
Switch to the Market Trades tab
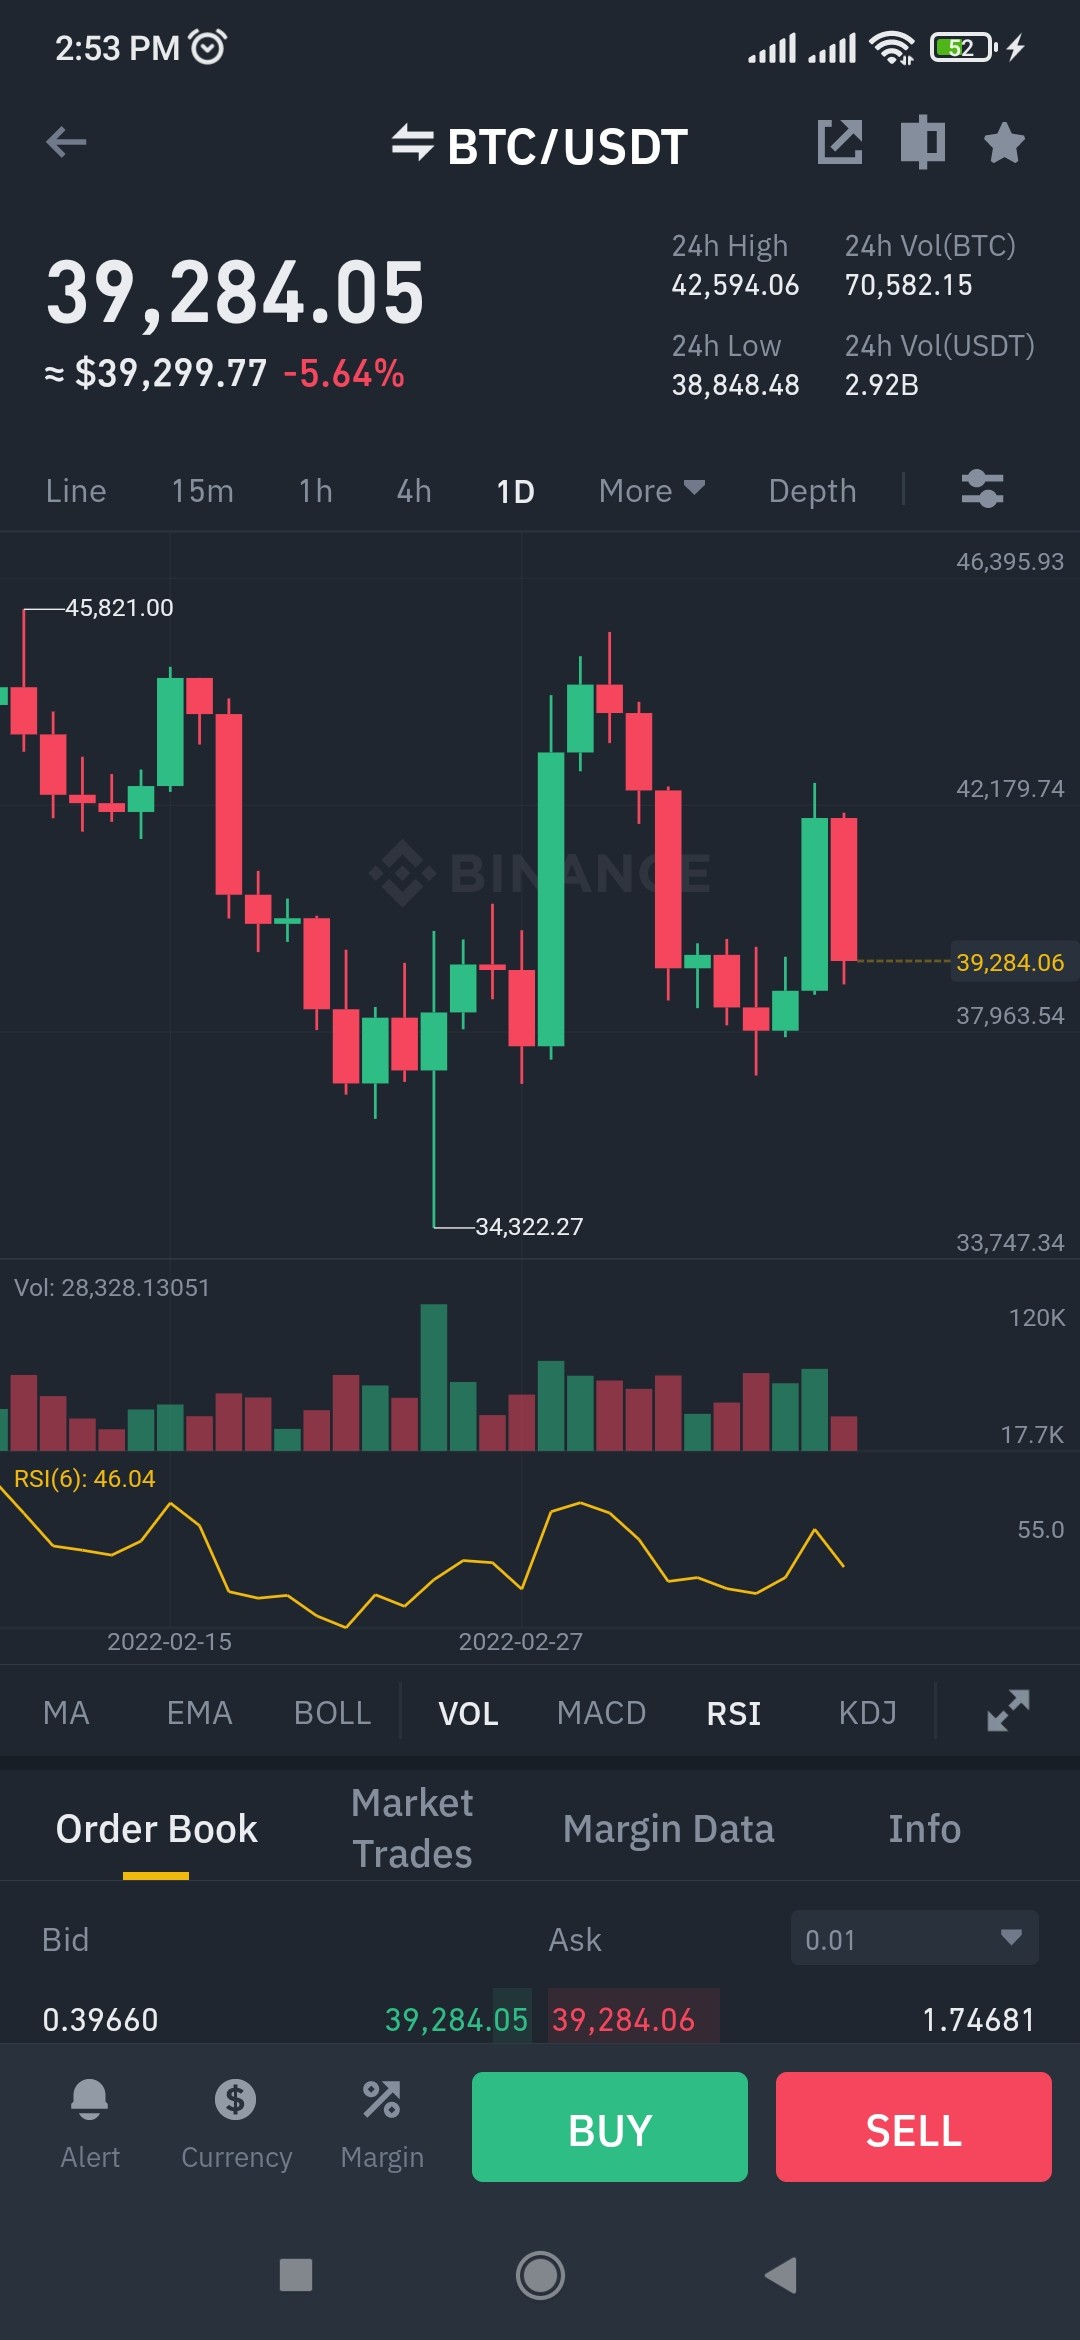pos(412,1828)
